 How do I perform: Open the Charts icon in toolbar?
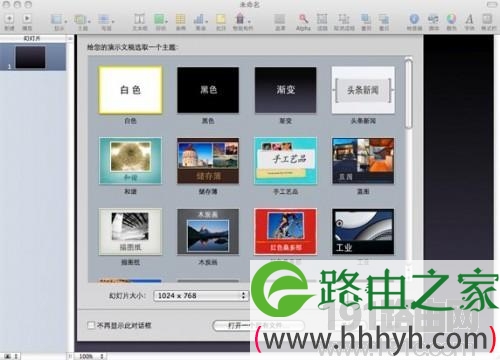click(199, 19)
